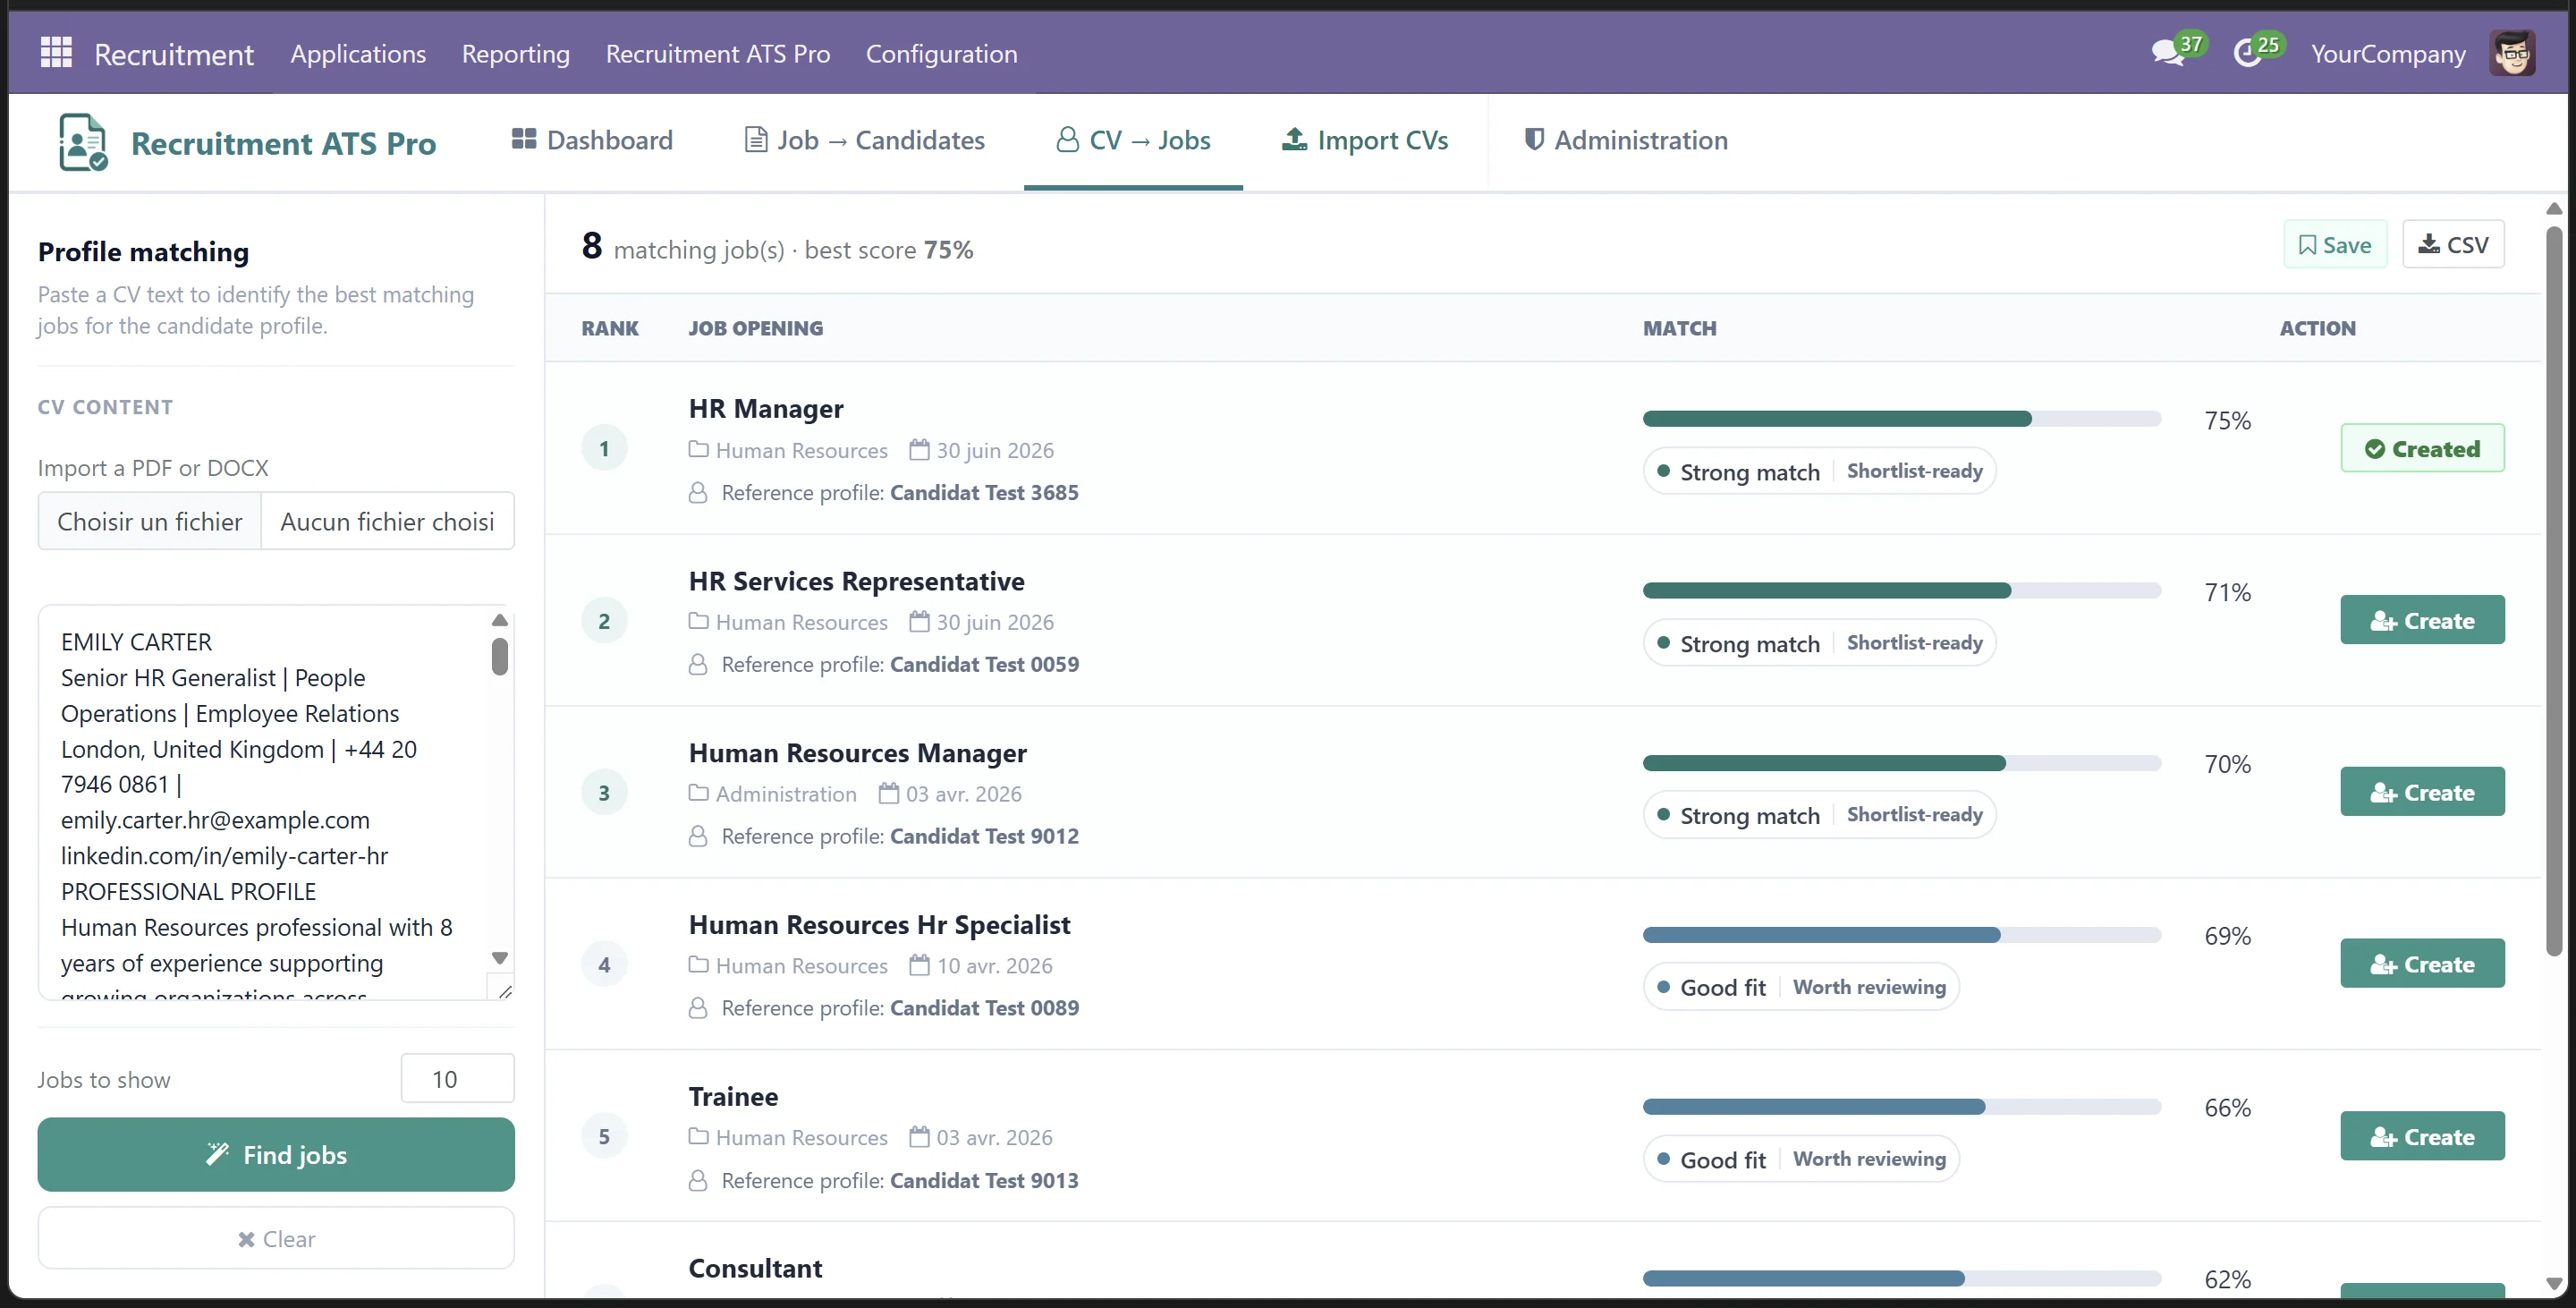
Task: Click rank badge 5 for Trainee
Action: (604, 1137)
